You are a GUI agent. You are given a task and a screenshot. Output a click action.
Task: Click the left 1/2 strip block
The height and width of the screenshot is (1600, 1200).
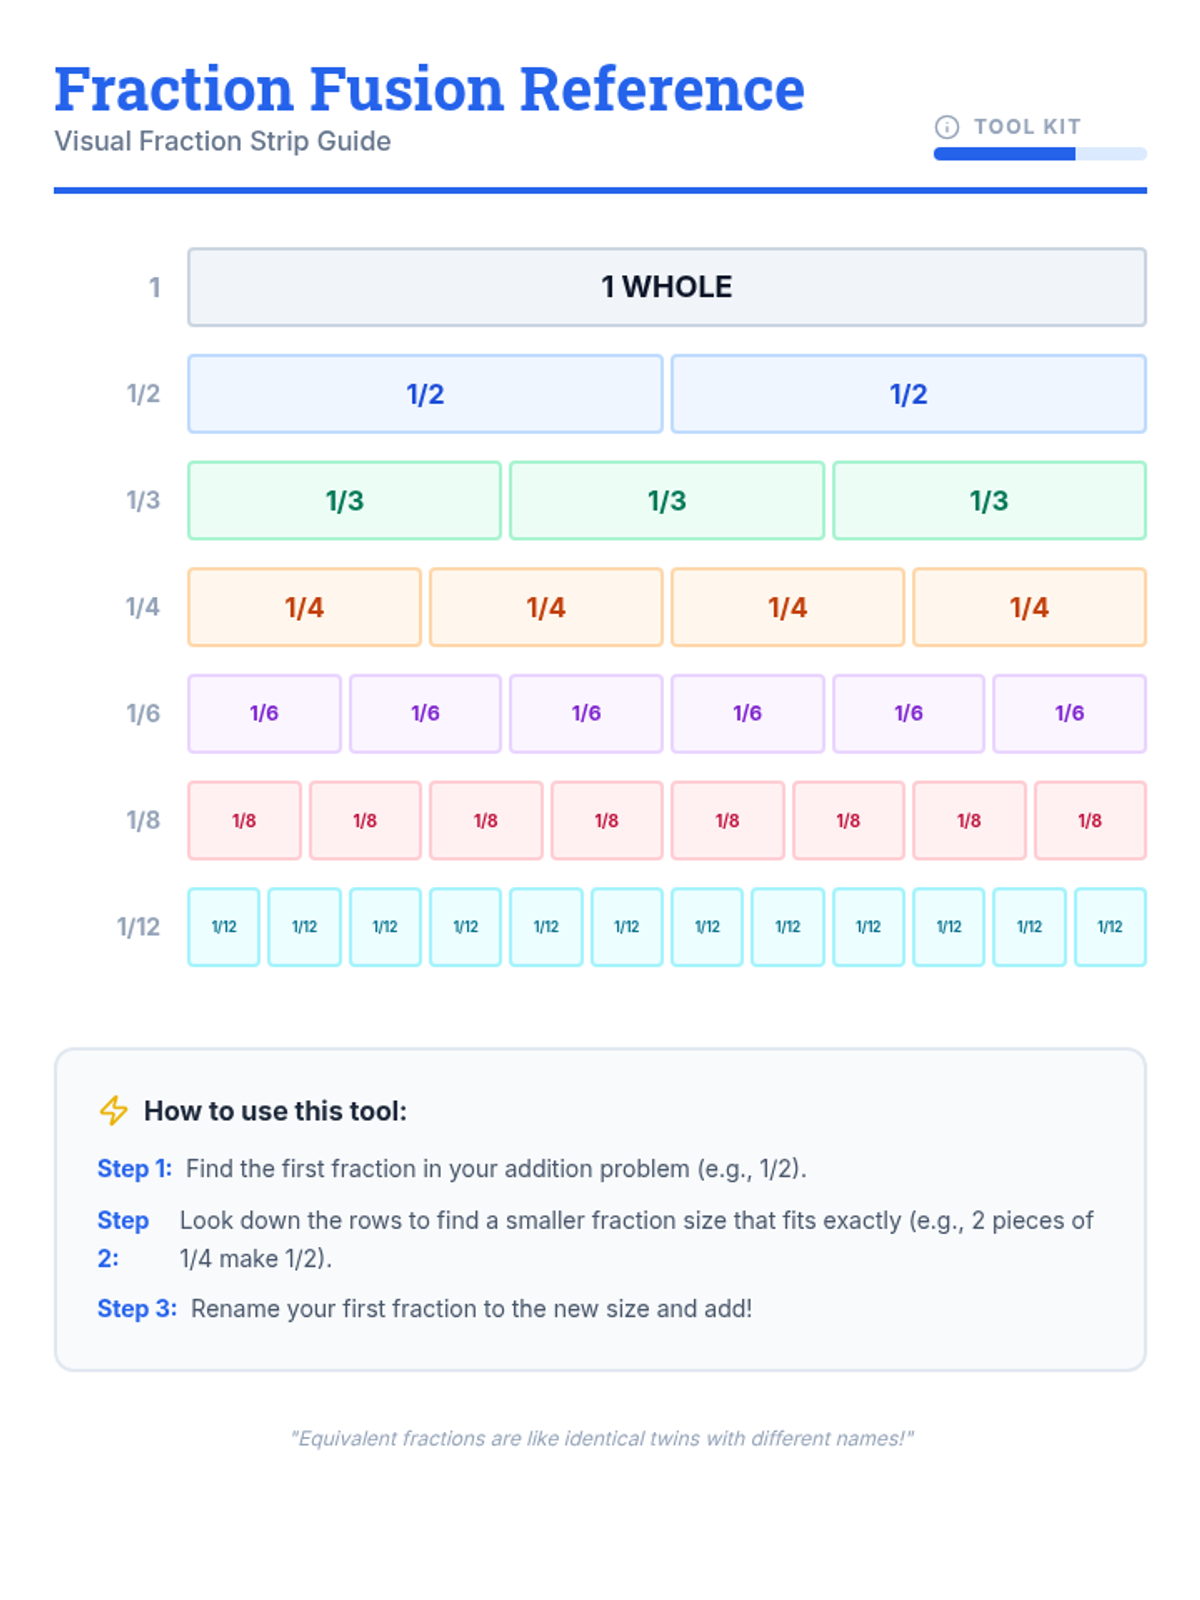click(x=425, y=394)
